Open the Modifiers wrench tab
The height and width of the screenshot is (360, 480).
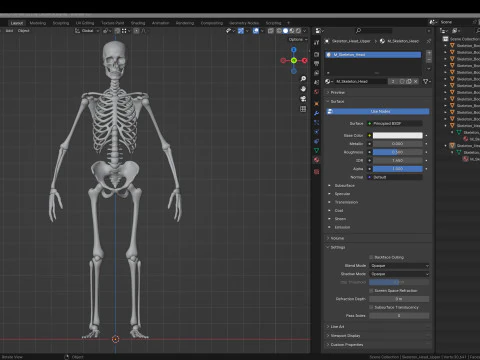click(x=316, y=113)
